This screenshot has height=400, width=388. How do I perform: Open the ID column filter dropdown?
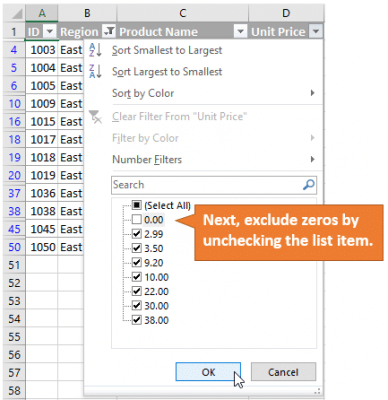tap(50, 32)
